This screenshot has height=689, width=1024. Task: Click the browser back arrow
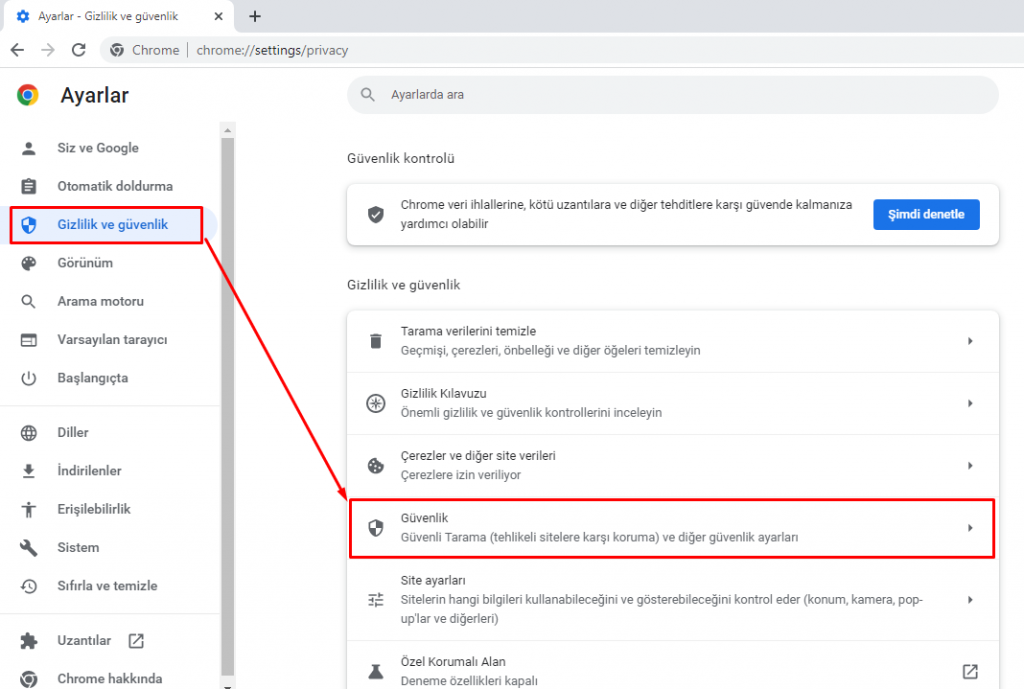click(x=18, y=50)
